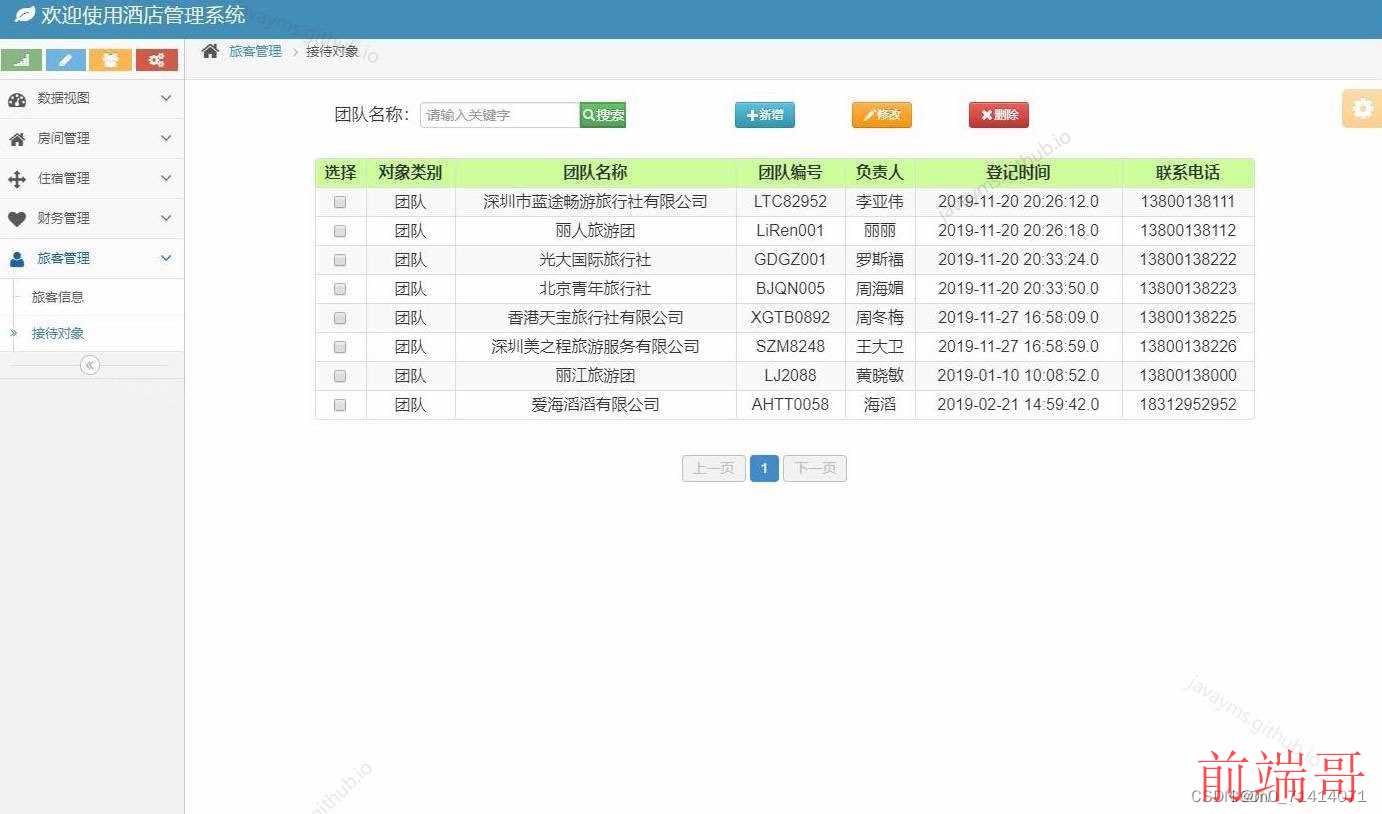Image resolution: width=1382 pixels, height=814 pixels.
Task: Collapse the sidebar with double-chevron icon
Action: coord(90,365)
